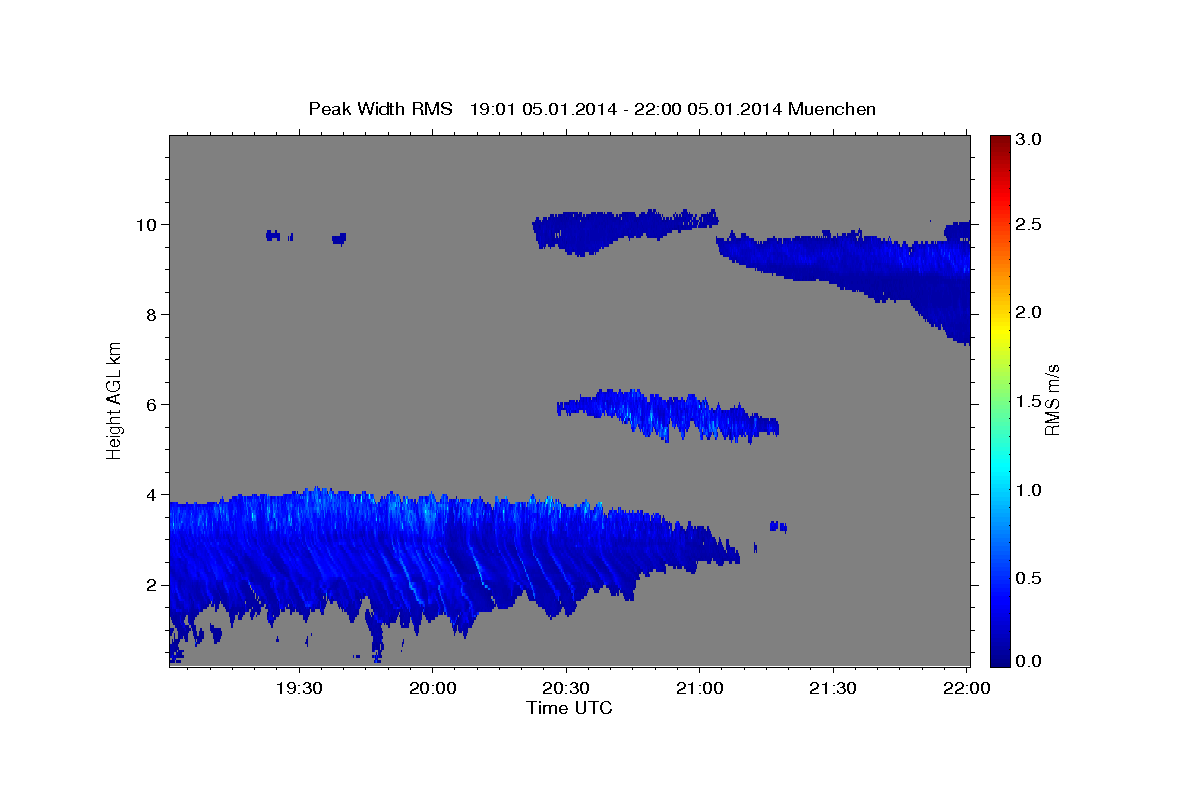
Task: Click the height axis label 6
Action: 153,404
